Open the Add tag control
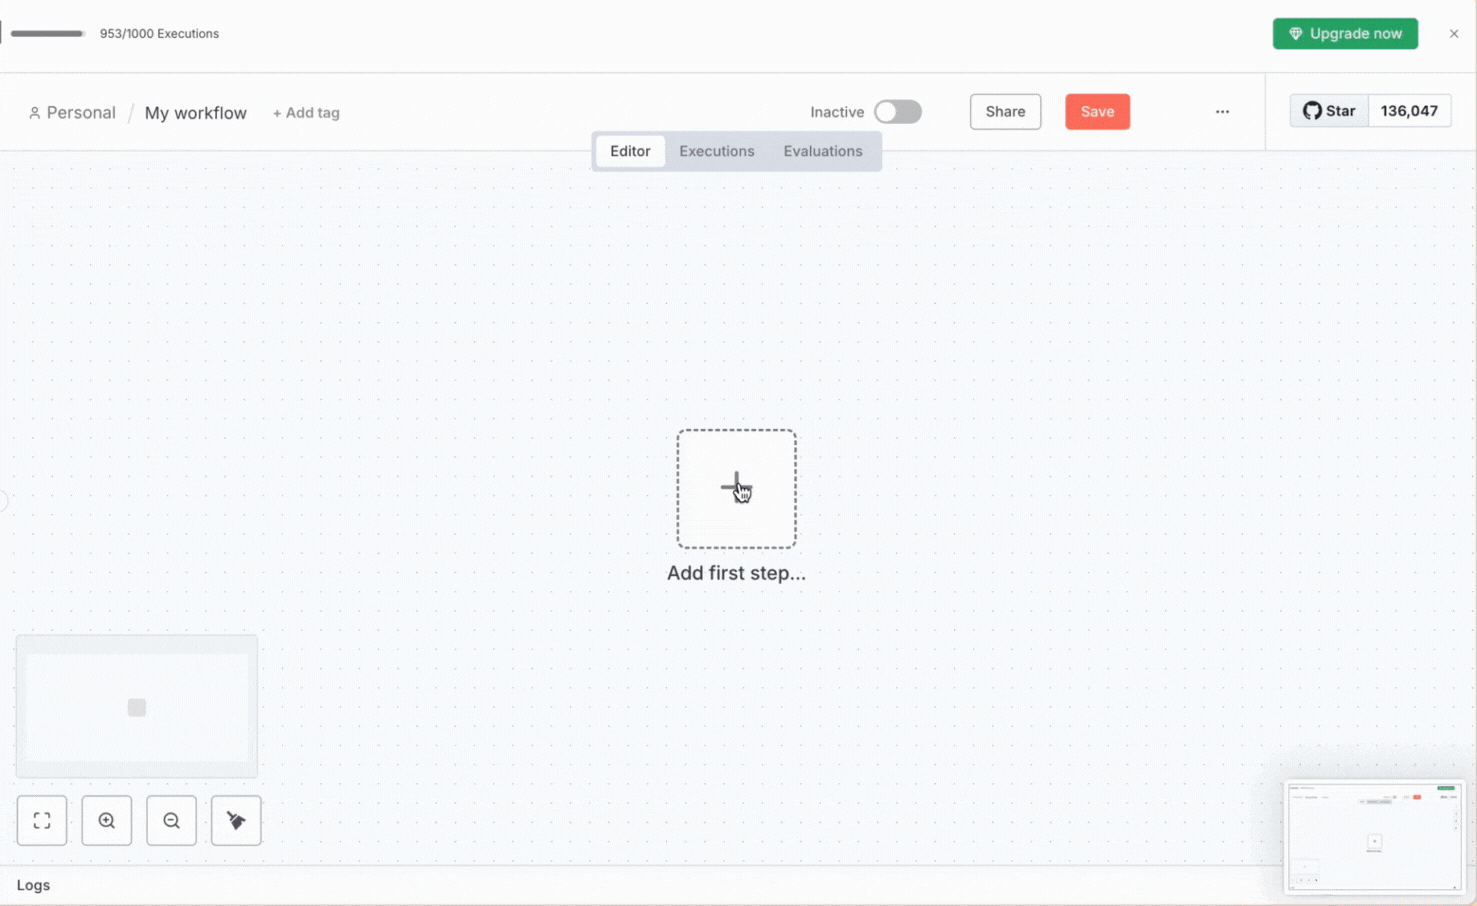The image size is (1477, 906). [x=306, y=112]
